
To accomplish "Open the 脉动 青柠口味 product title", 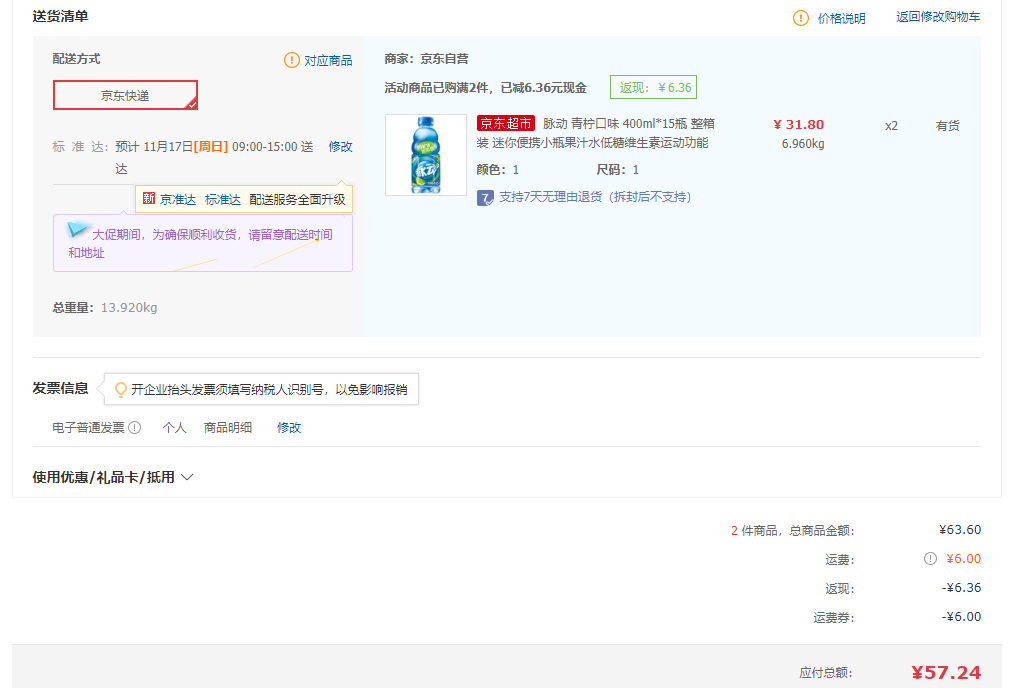I will pos(594,133).
